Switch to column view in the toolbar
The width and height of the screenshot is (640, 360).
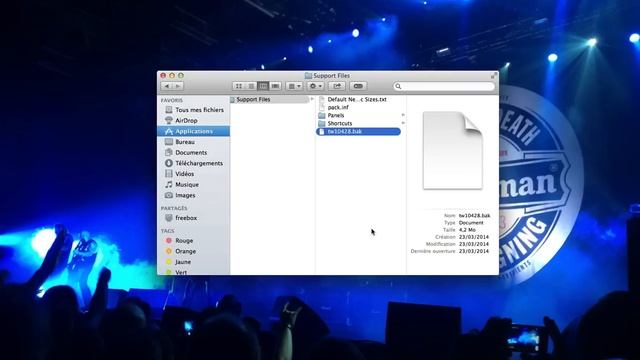(263, 86)
